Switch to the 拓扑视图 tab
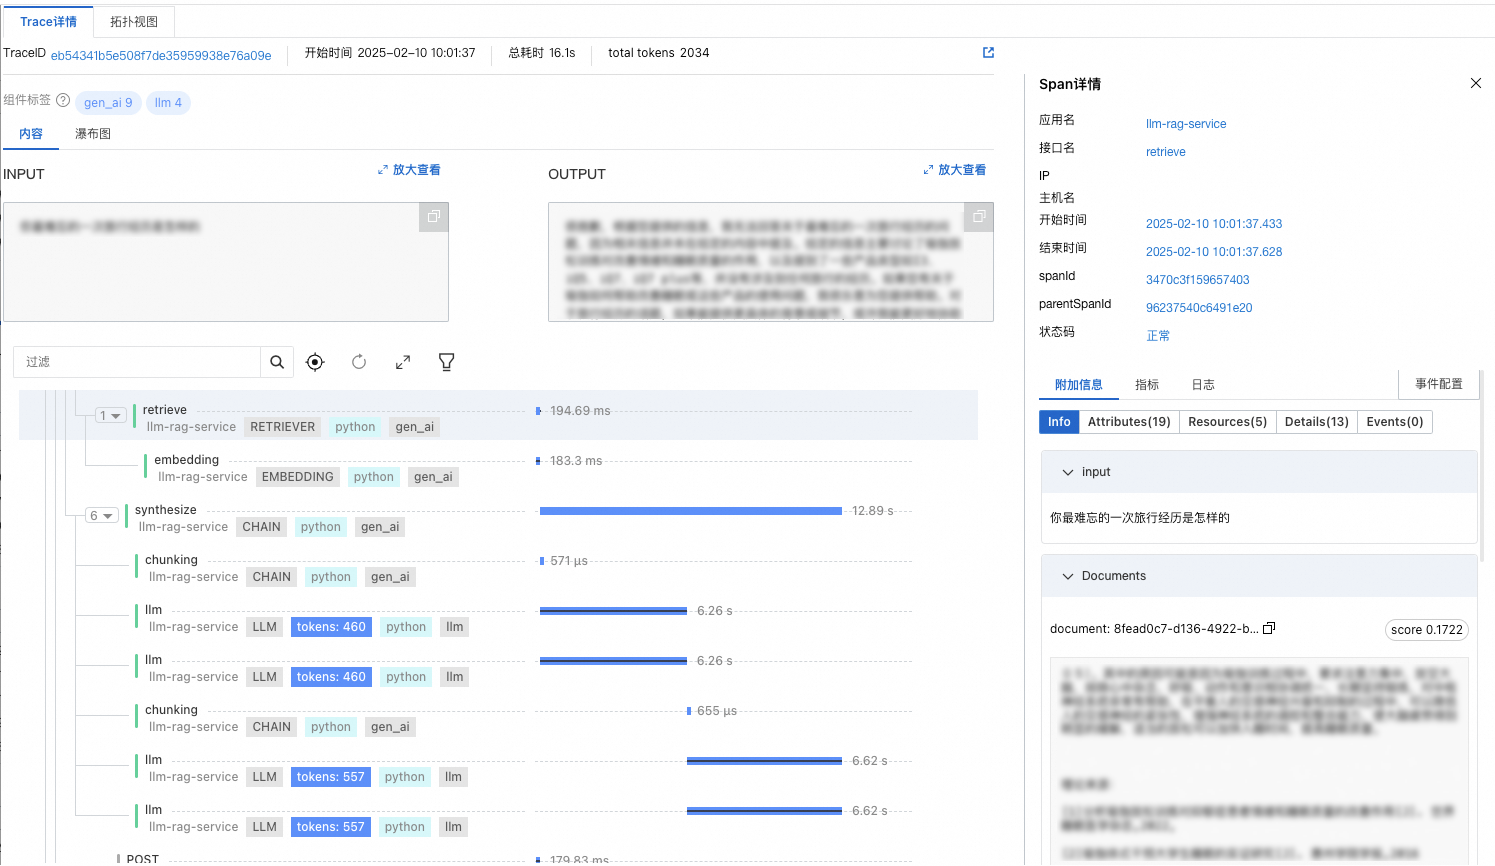The height and width of the screenshot is (866, 1495). [x=134, y=22]
